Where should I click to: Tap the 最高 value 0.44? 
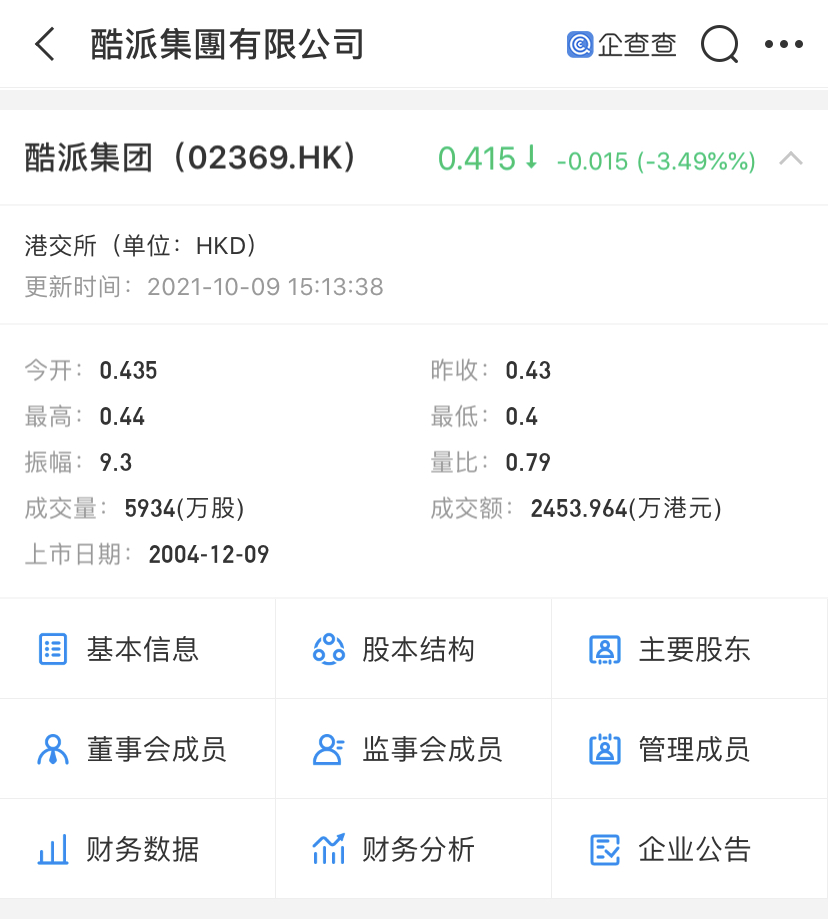click(122, 417)
